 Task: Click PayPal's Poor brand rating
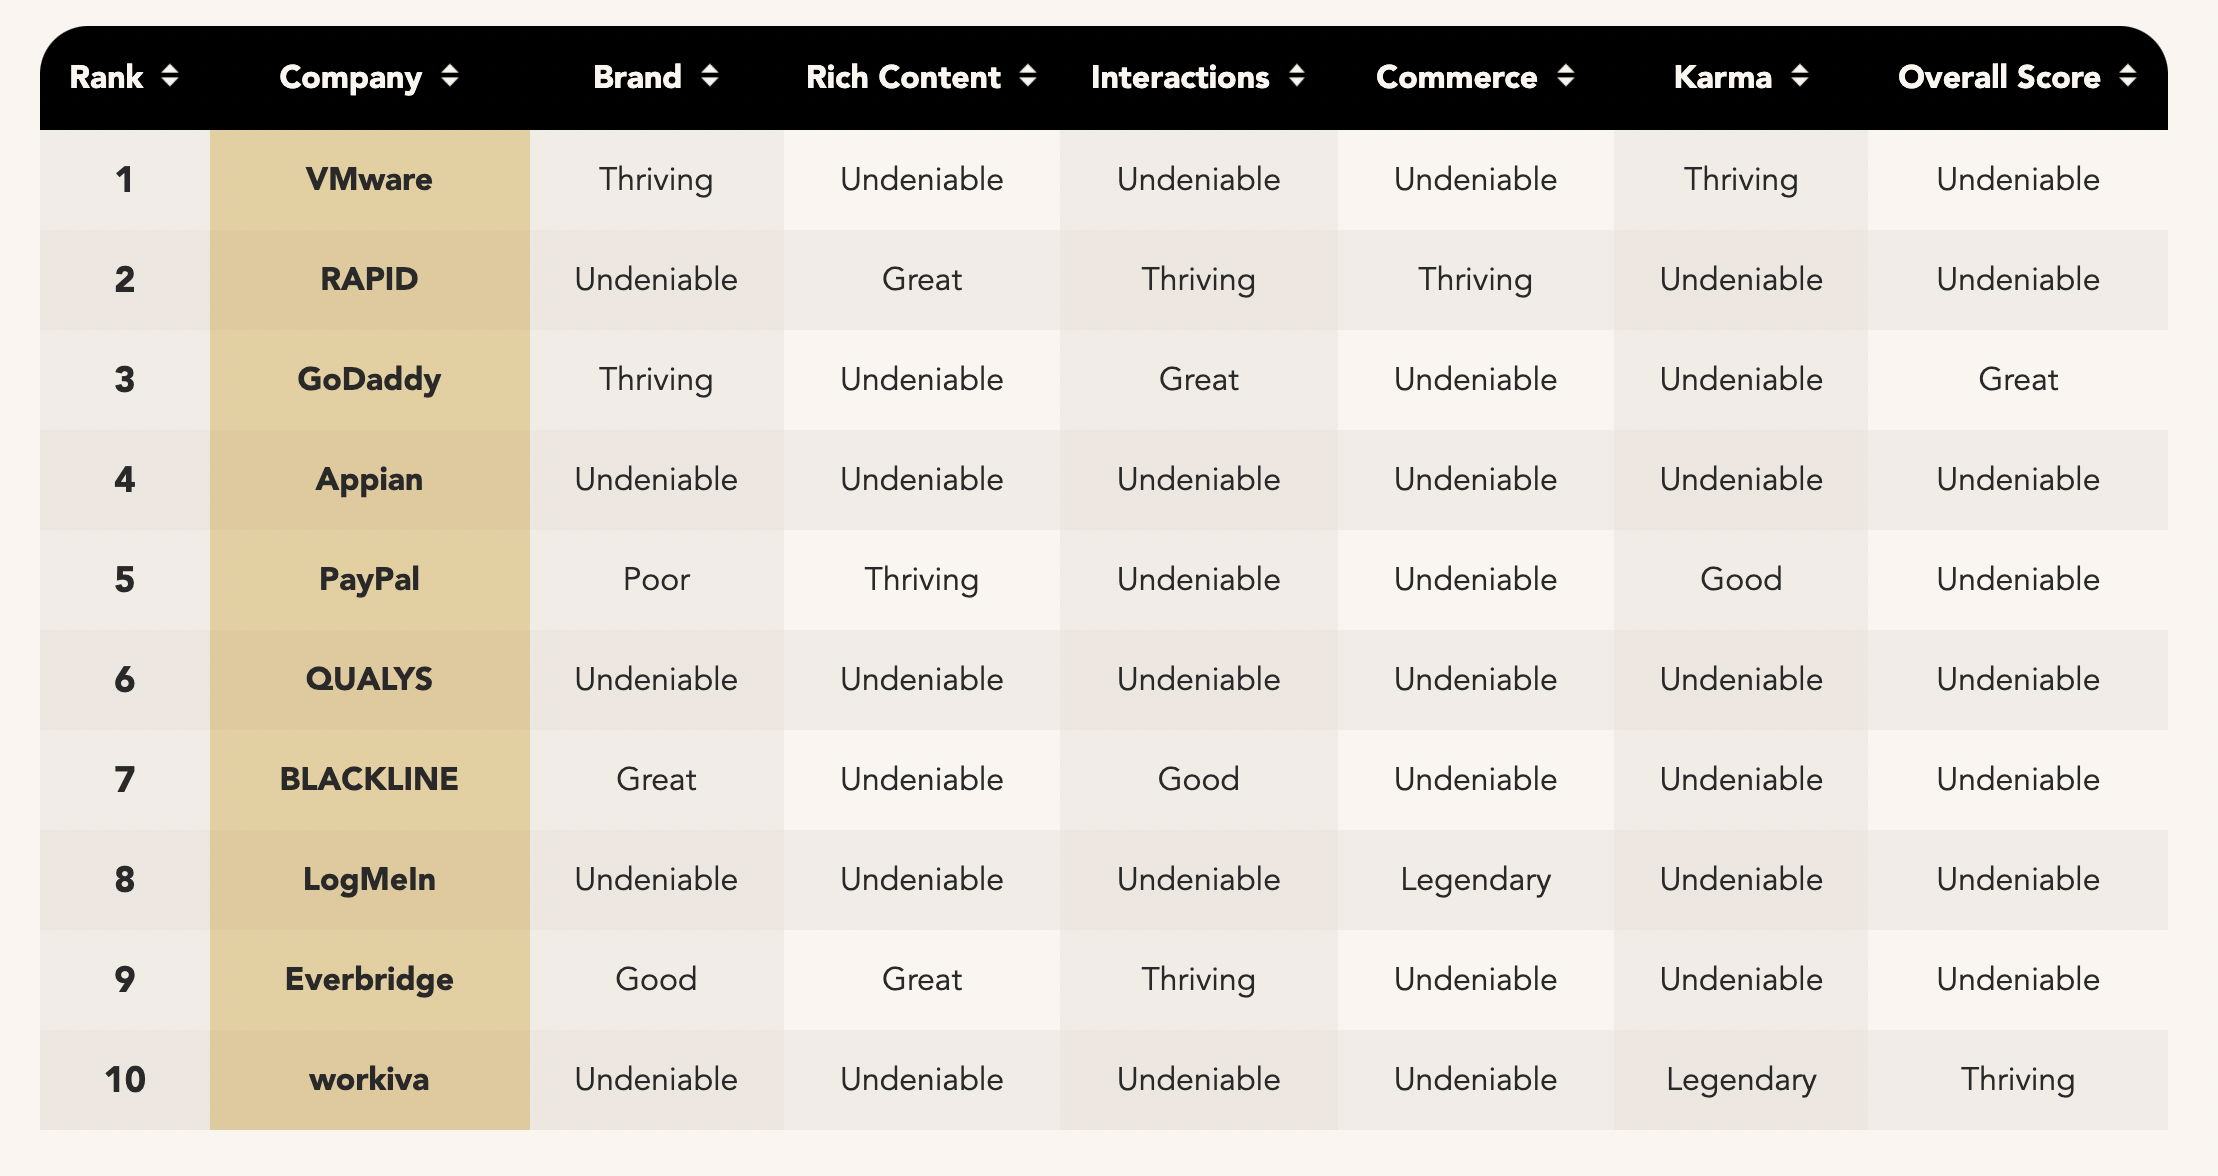click(x=656, y=579)
